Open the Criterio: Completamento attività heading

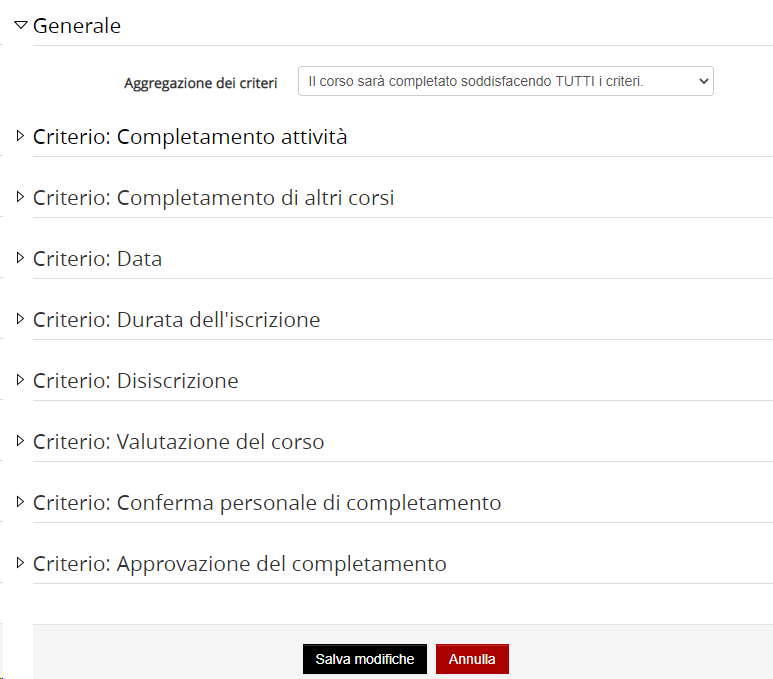pyautogui.click(x=190, y=137)
